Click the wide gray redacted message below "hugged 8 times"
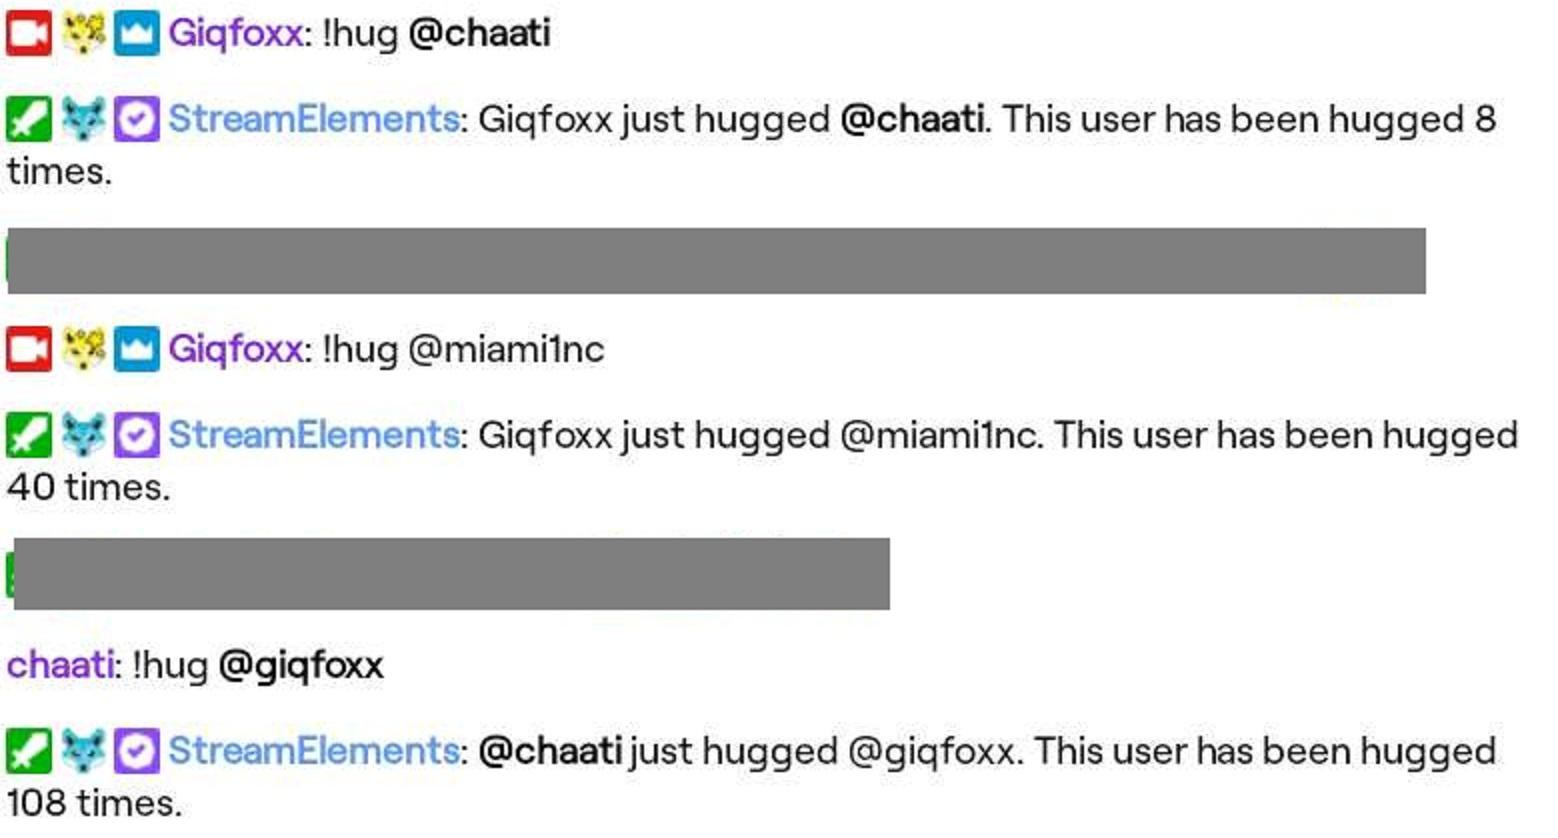 tap(716, 261)
